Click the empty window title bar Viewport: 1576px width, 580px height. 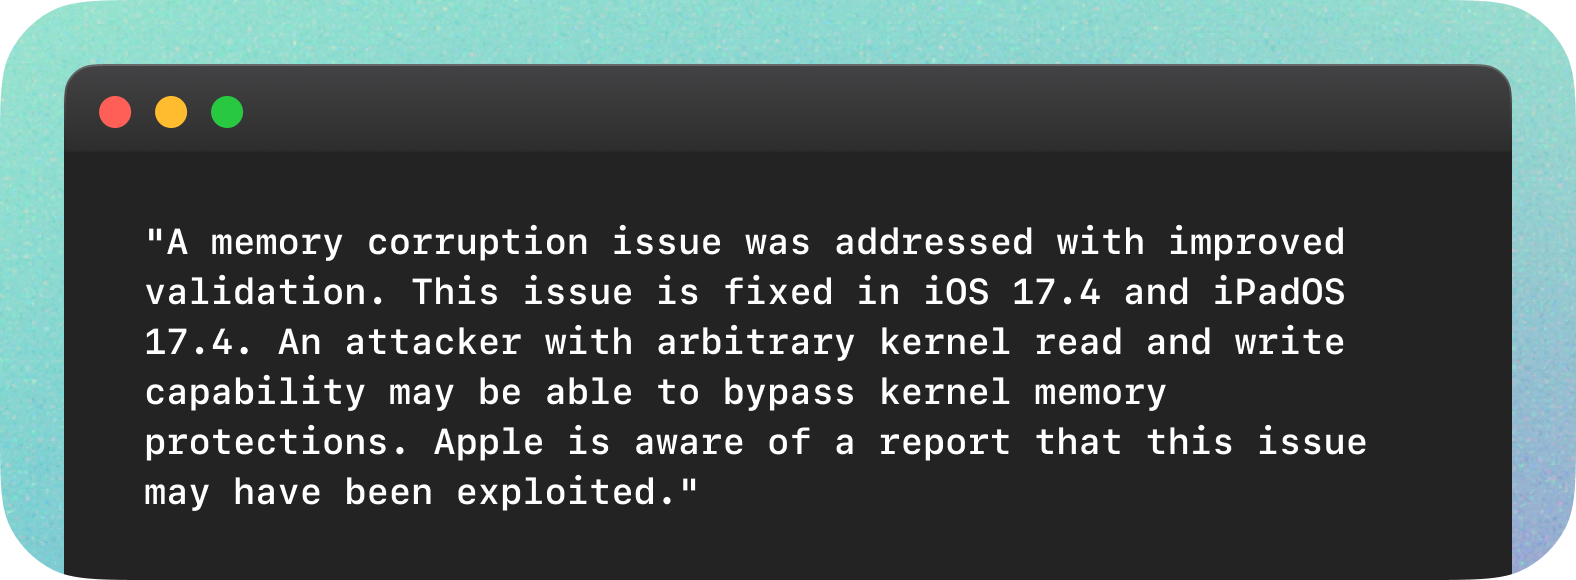click(800, 110)
